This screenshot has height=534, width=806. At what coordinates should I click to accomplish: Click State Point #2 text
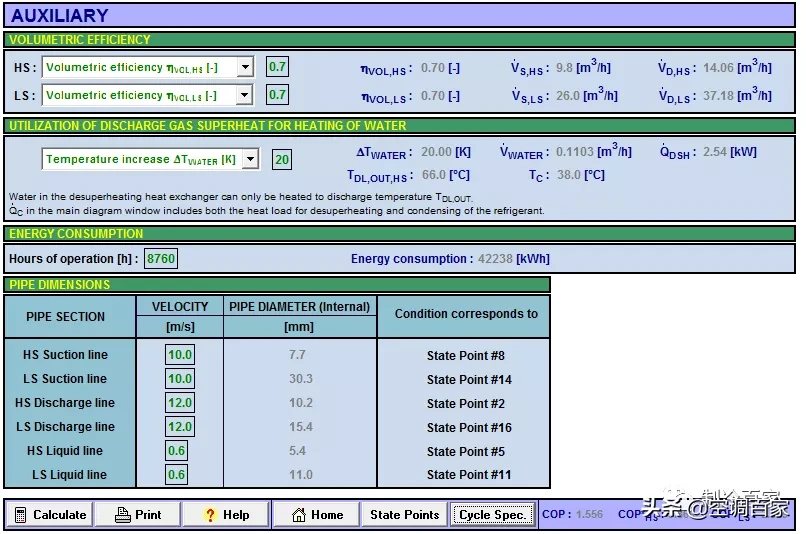(x=466, y=403)
